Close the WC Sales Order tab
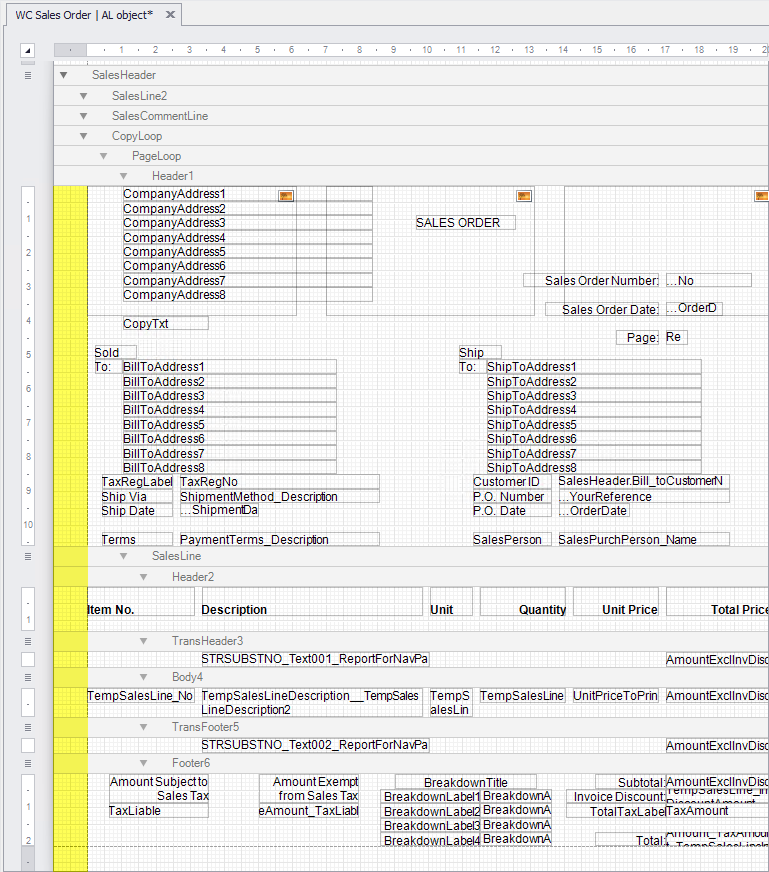 pos(171,14)
